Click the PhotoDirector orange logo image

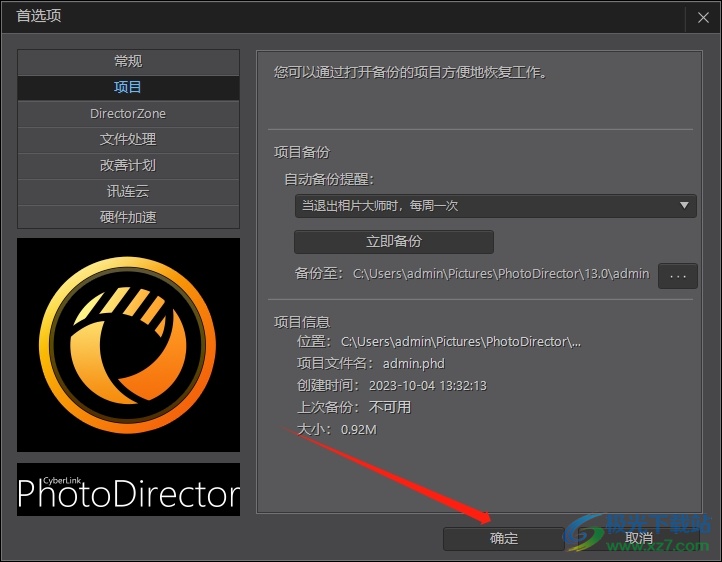coord(128,345)
